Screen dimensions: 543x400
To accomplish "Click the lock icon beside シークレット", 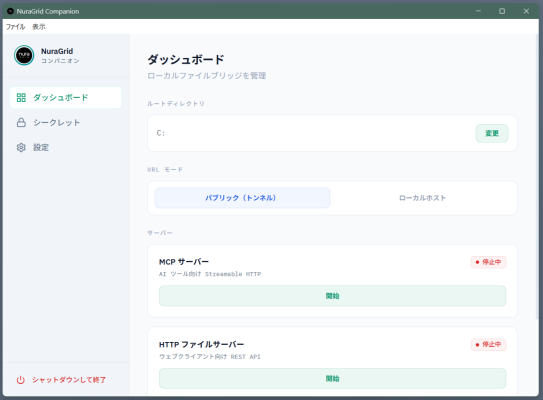I will [x=21, y=123].
